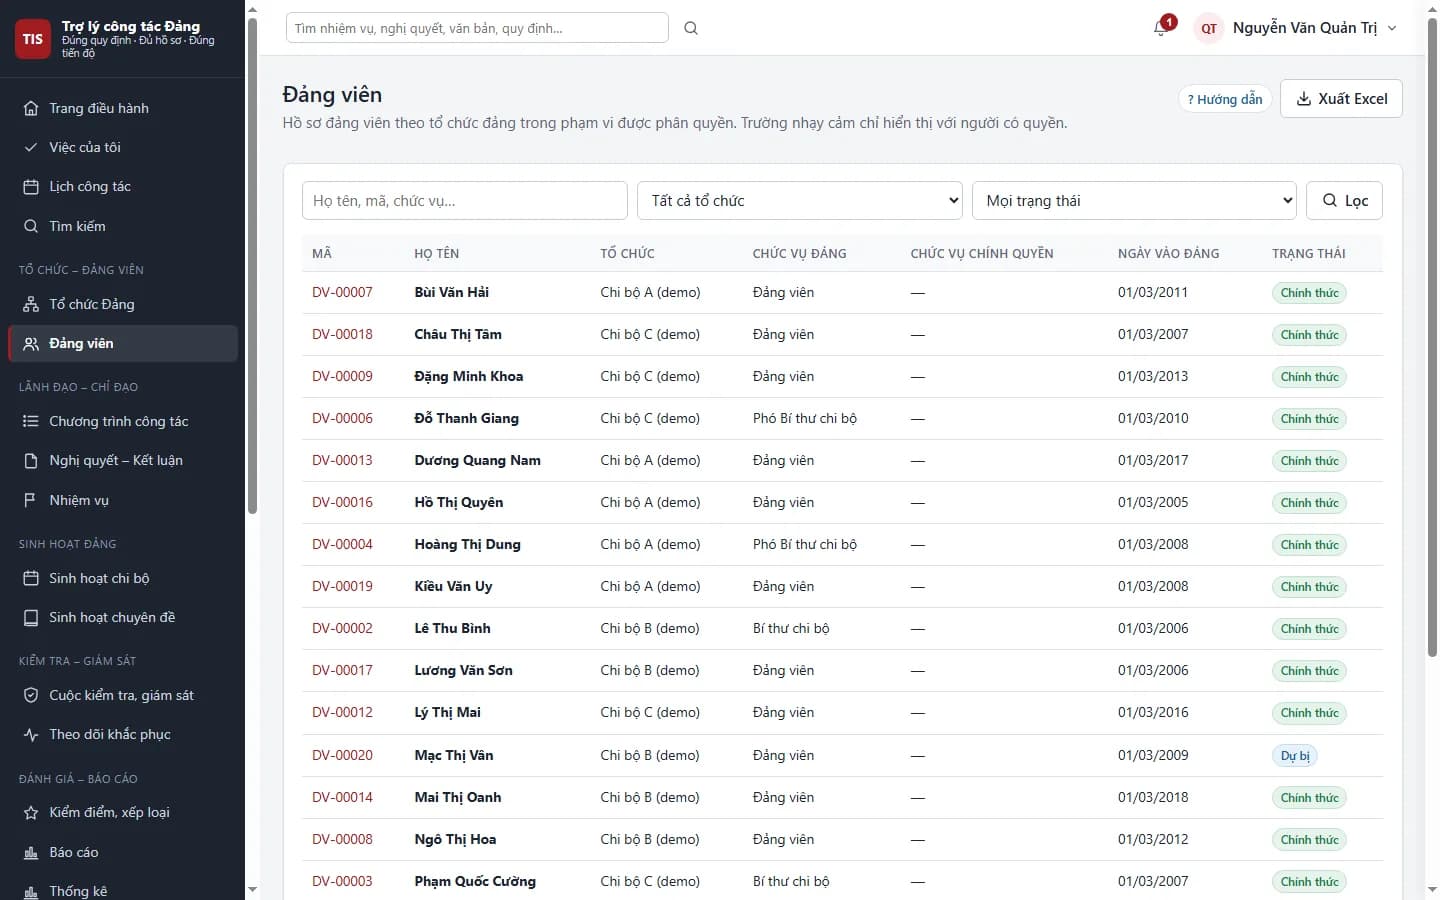Focus the Họ tên, mã, chức vụ filter field
Screen dimensions: 1440x900
(x=465, y=200)
